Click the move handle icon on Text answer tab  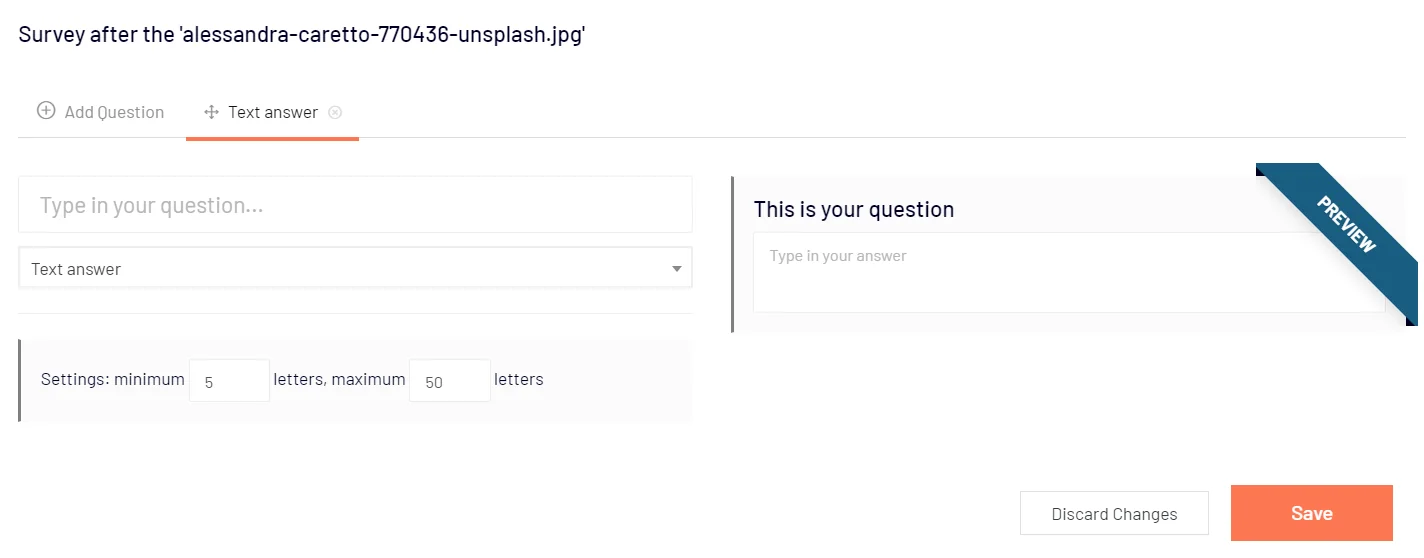pos(211,112)
